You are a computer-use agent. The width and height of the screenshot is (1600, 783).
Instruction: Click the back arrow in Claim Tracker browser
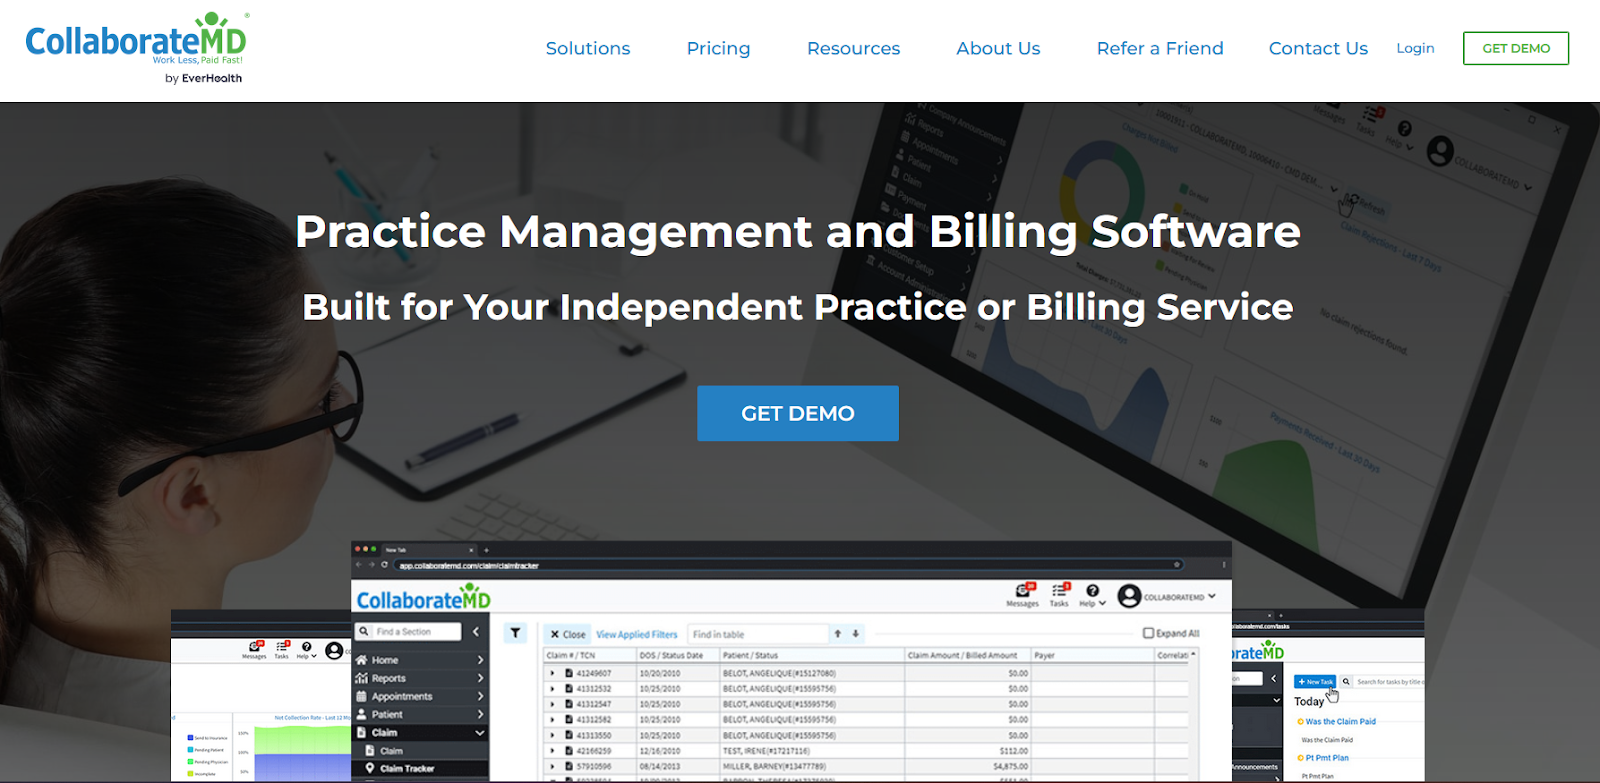(360, 565)
